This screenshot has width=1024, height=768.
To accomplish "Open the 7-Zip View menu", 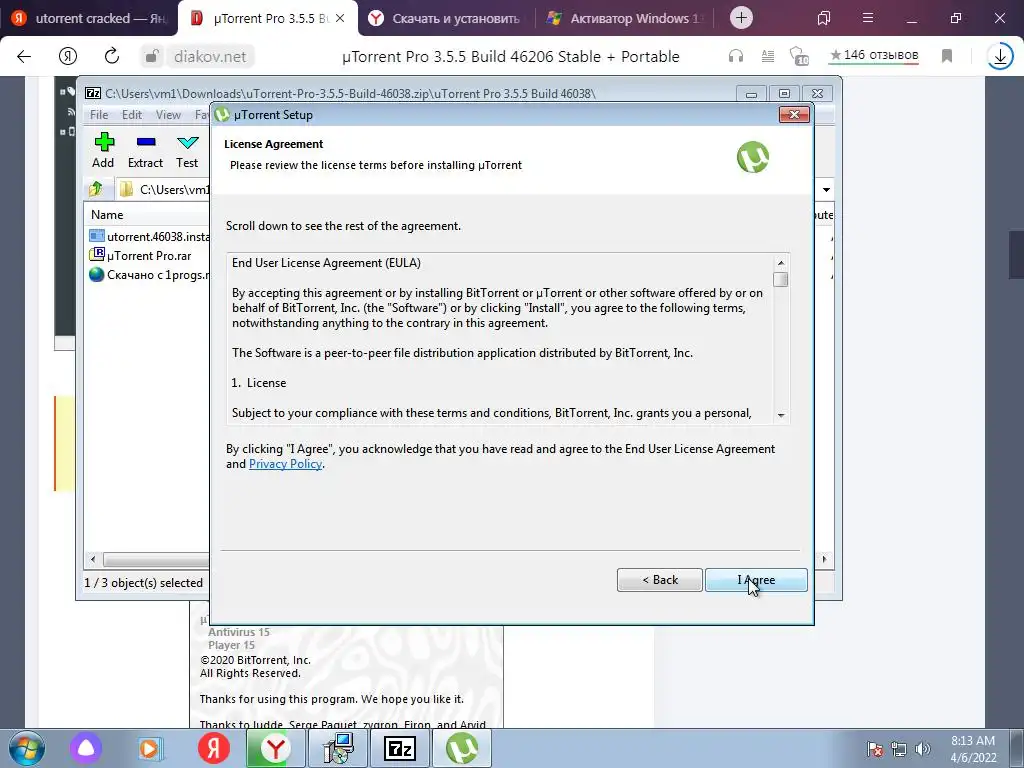I will (x=168, y=115).
